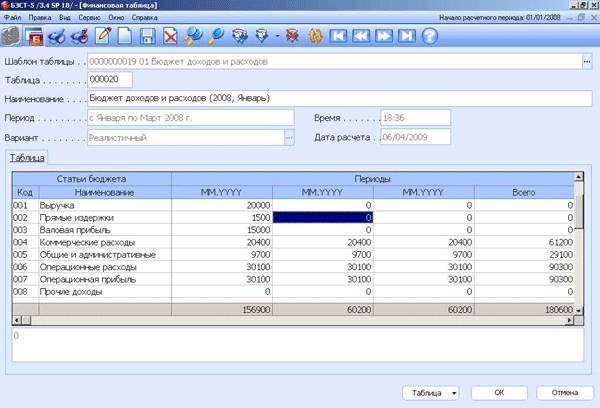Select the Прочие доходы row name
Viewport: 600px width, 408px height.
tap(71, 292)
